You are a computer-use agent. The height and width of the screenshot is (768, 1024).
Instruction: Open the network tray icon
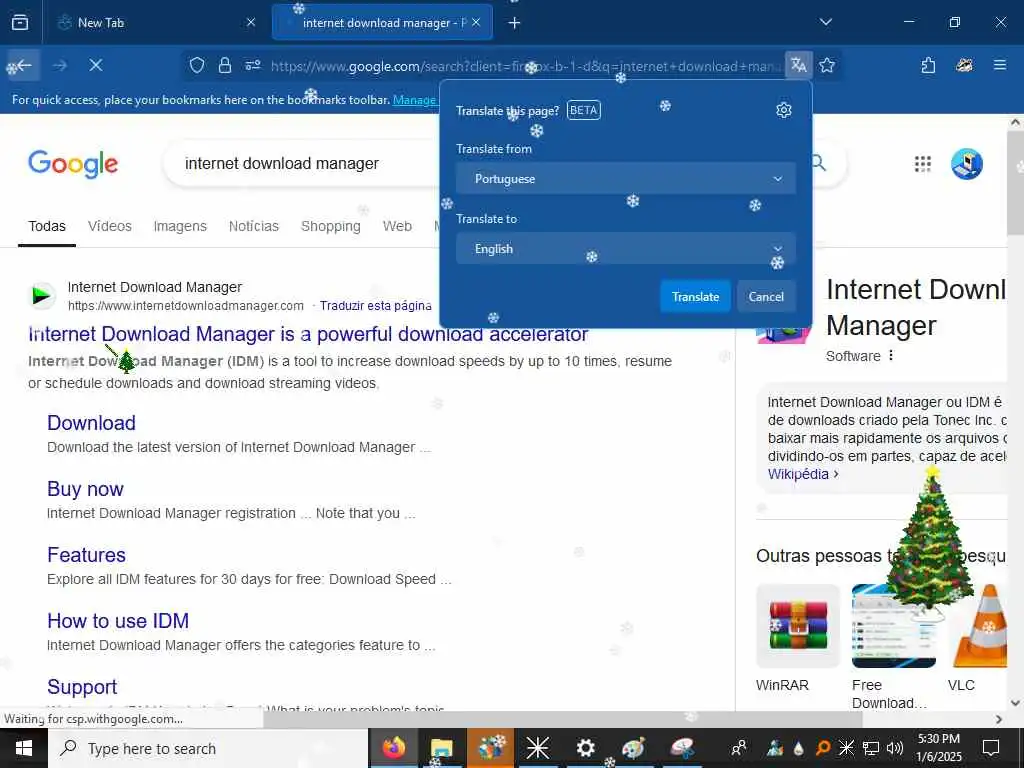pyautogui.click(x=871, y=748)
